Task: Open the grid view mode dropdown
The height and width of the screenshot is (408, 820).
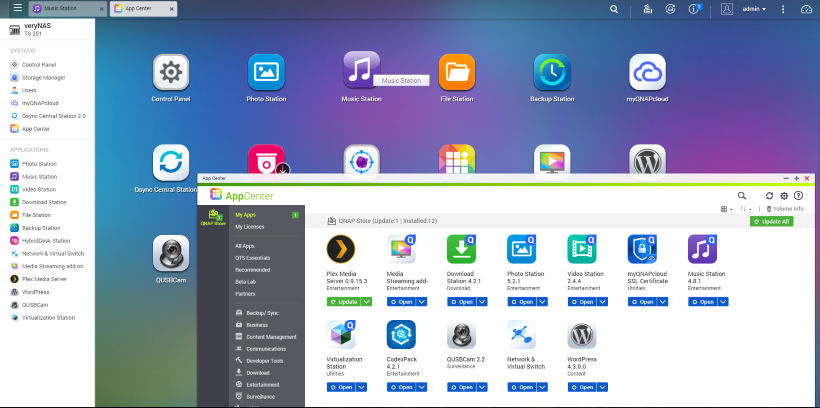Action: (x=726, y=209)
